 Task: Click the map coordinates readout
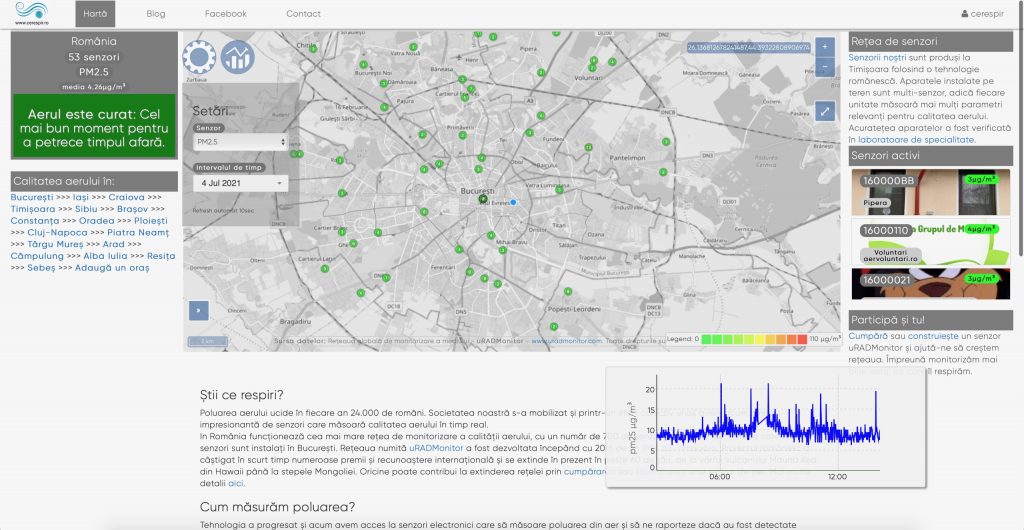[748, 48]
